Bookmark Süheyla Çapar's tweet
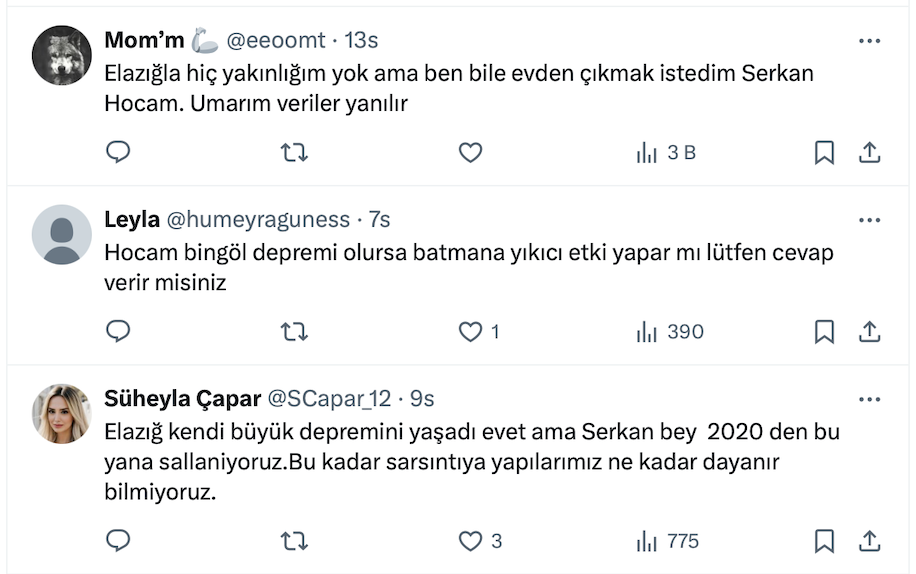The width and height of the screenshot is (916, 574). pyautogui.click(x=824, y=542)
